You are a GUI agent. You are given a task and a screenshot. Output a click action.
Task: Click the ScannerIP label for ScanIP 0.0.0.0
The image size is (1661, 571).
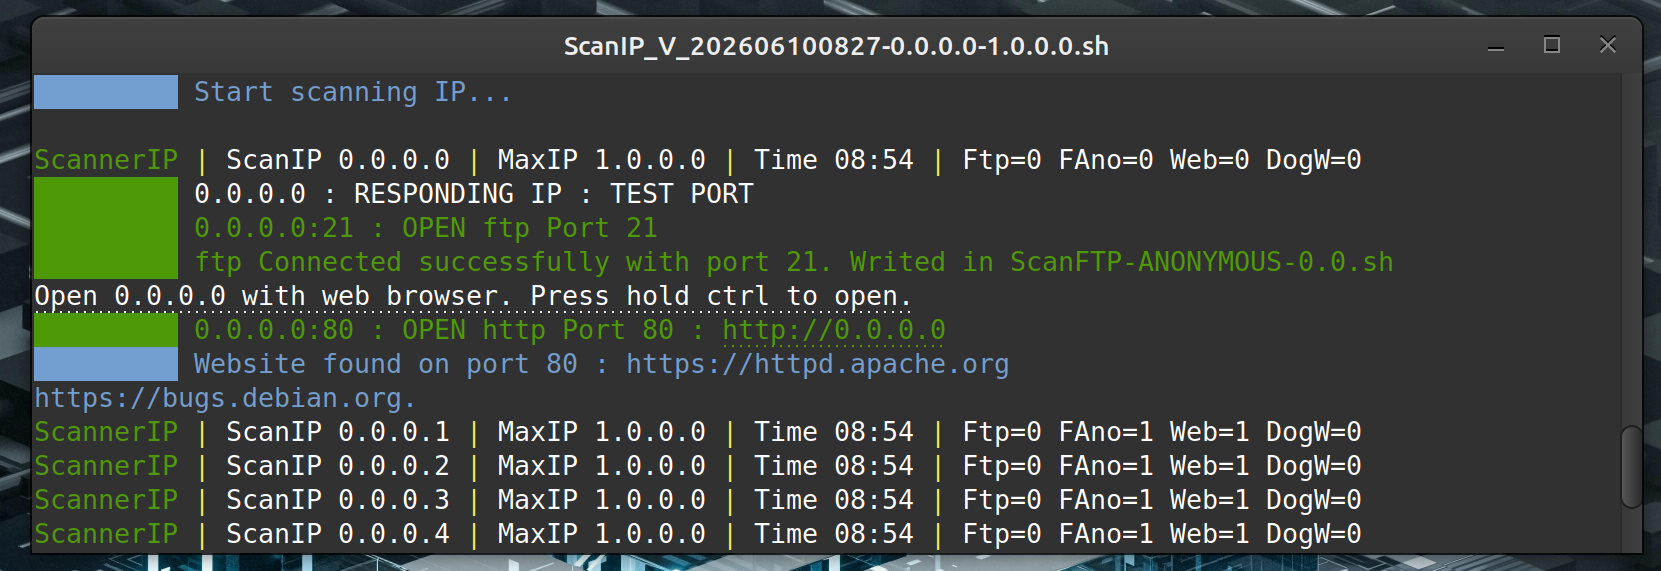106,160
